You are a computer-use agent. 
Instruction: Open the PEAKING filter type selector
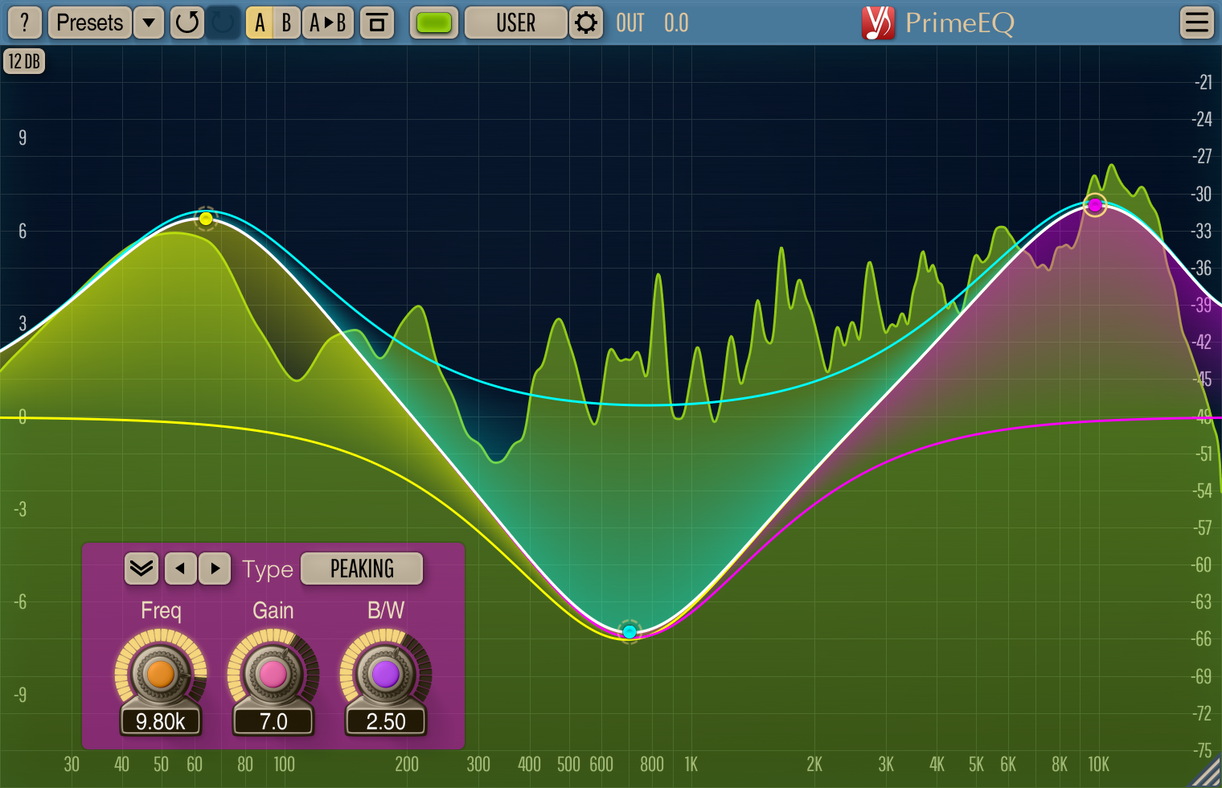pos(361,569)
